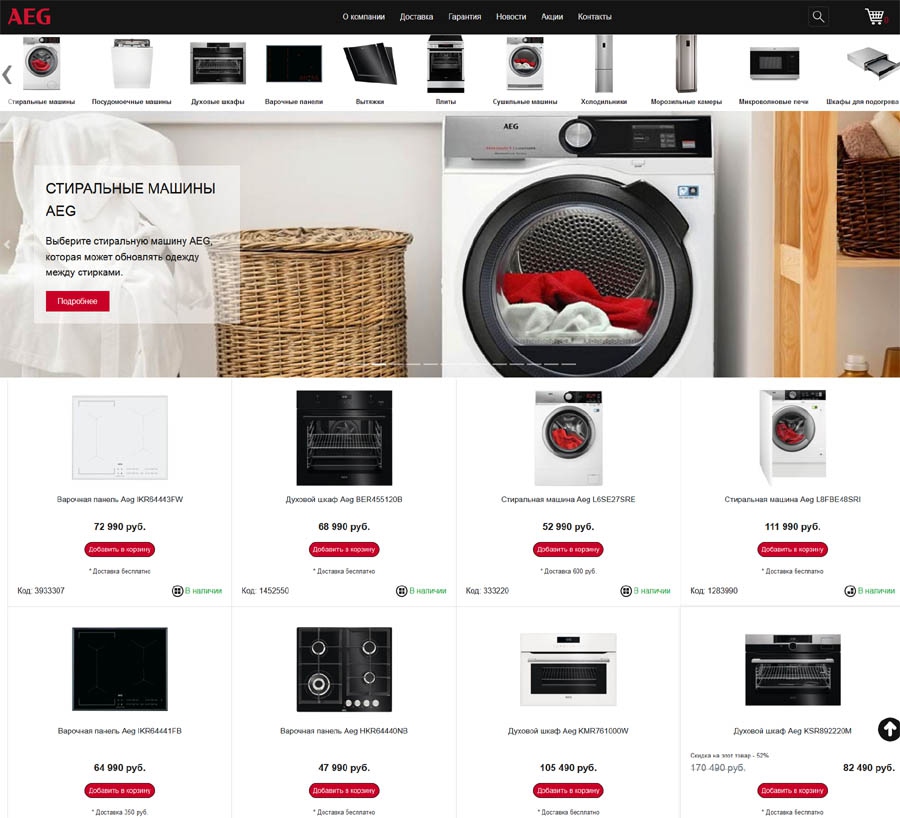This screenshot has height=818, width=900.
Task: Go to previous banner slide arrow
Action: (7, 245)
